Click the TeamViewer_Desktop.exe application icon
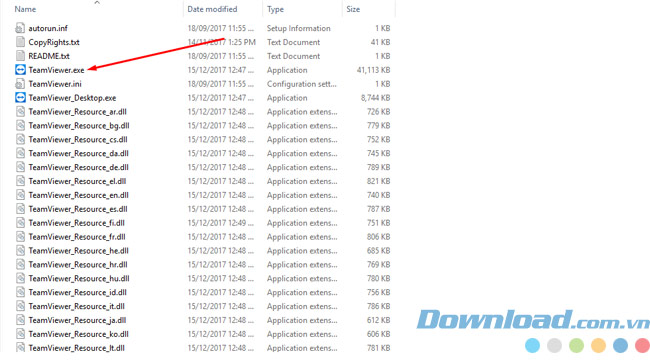This screenshot has height=364, width=650. 20,97
